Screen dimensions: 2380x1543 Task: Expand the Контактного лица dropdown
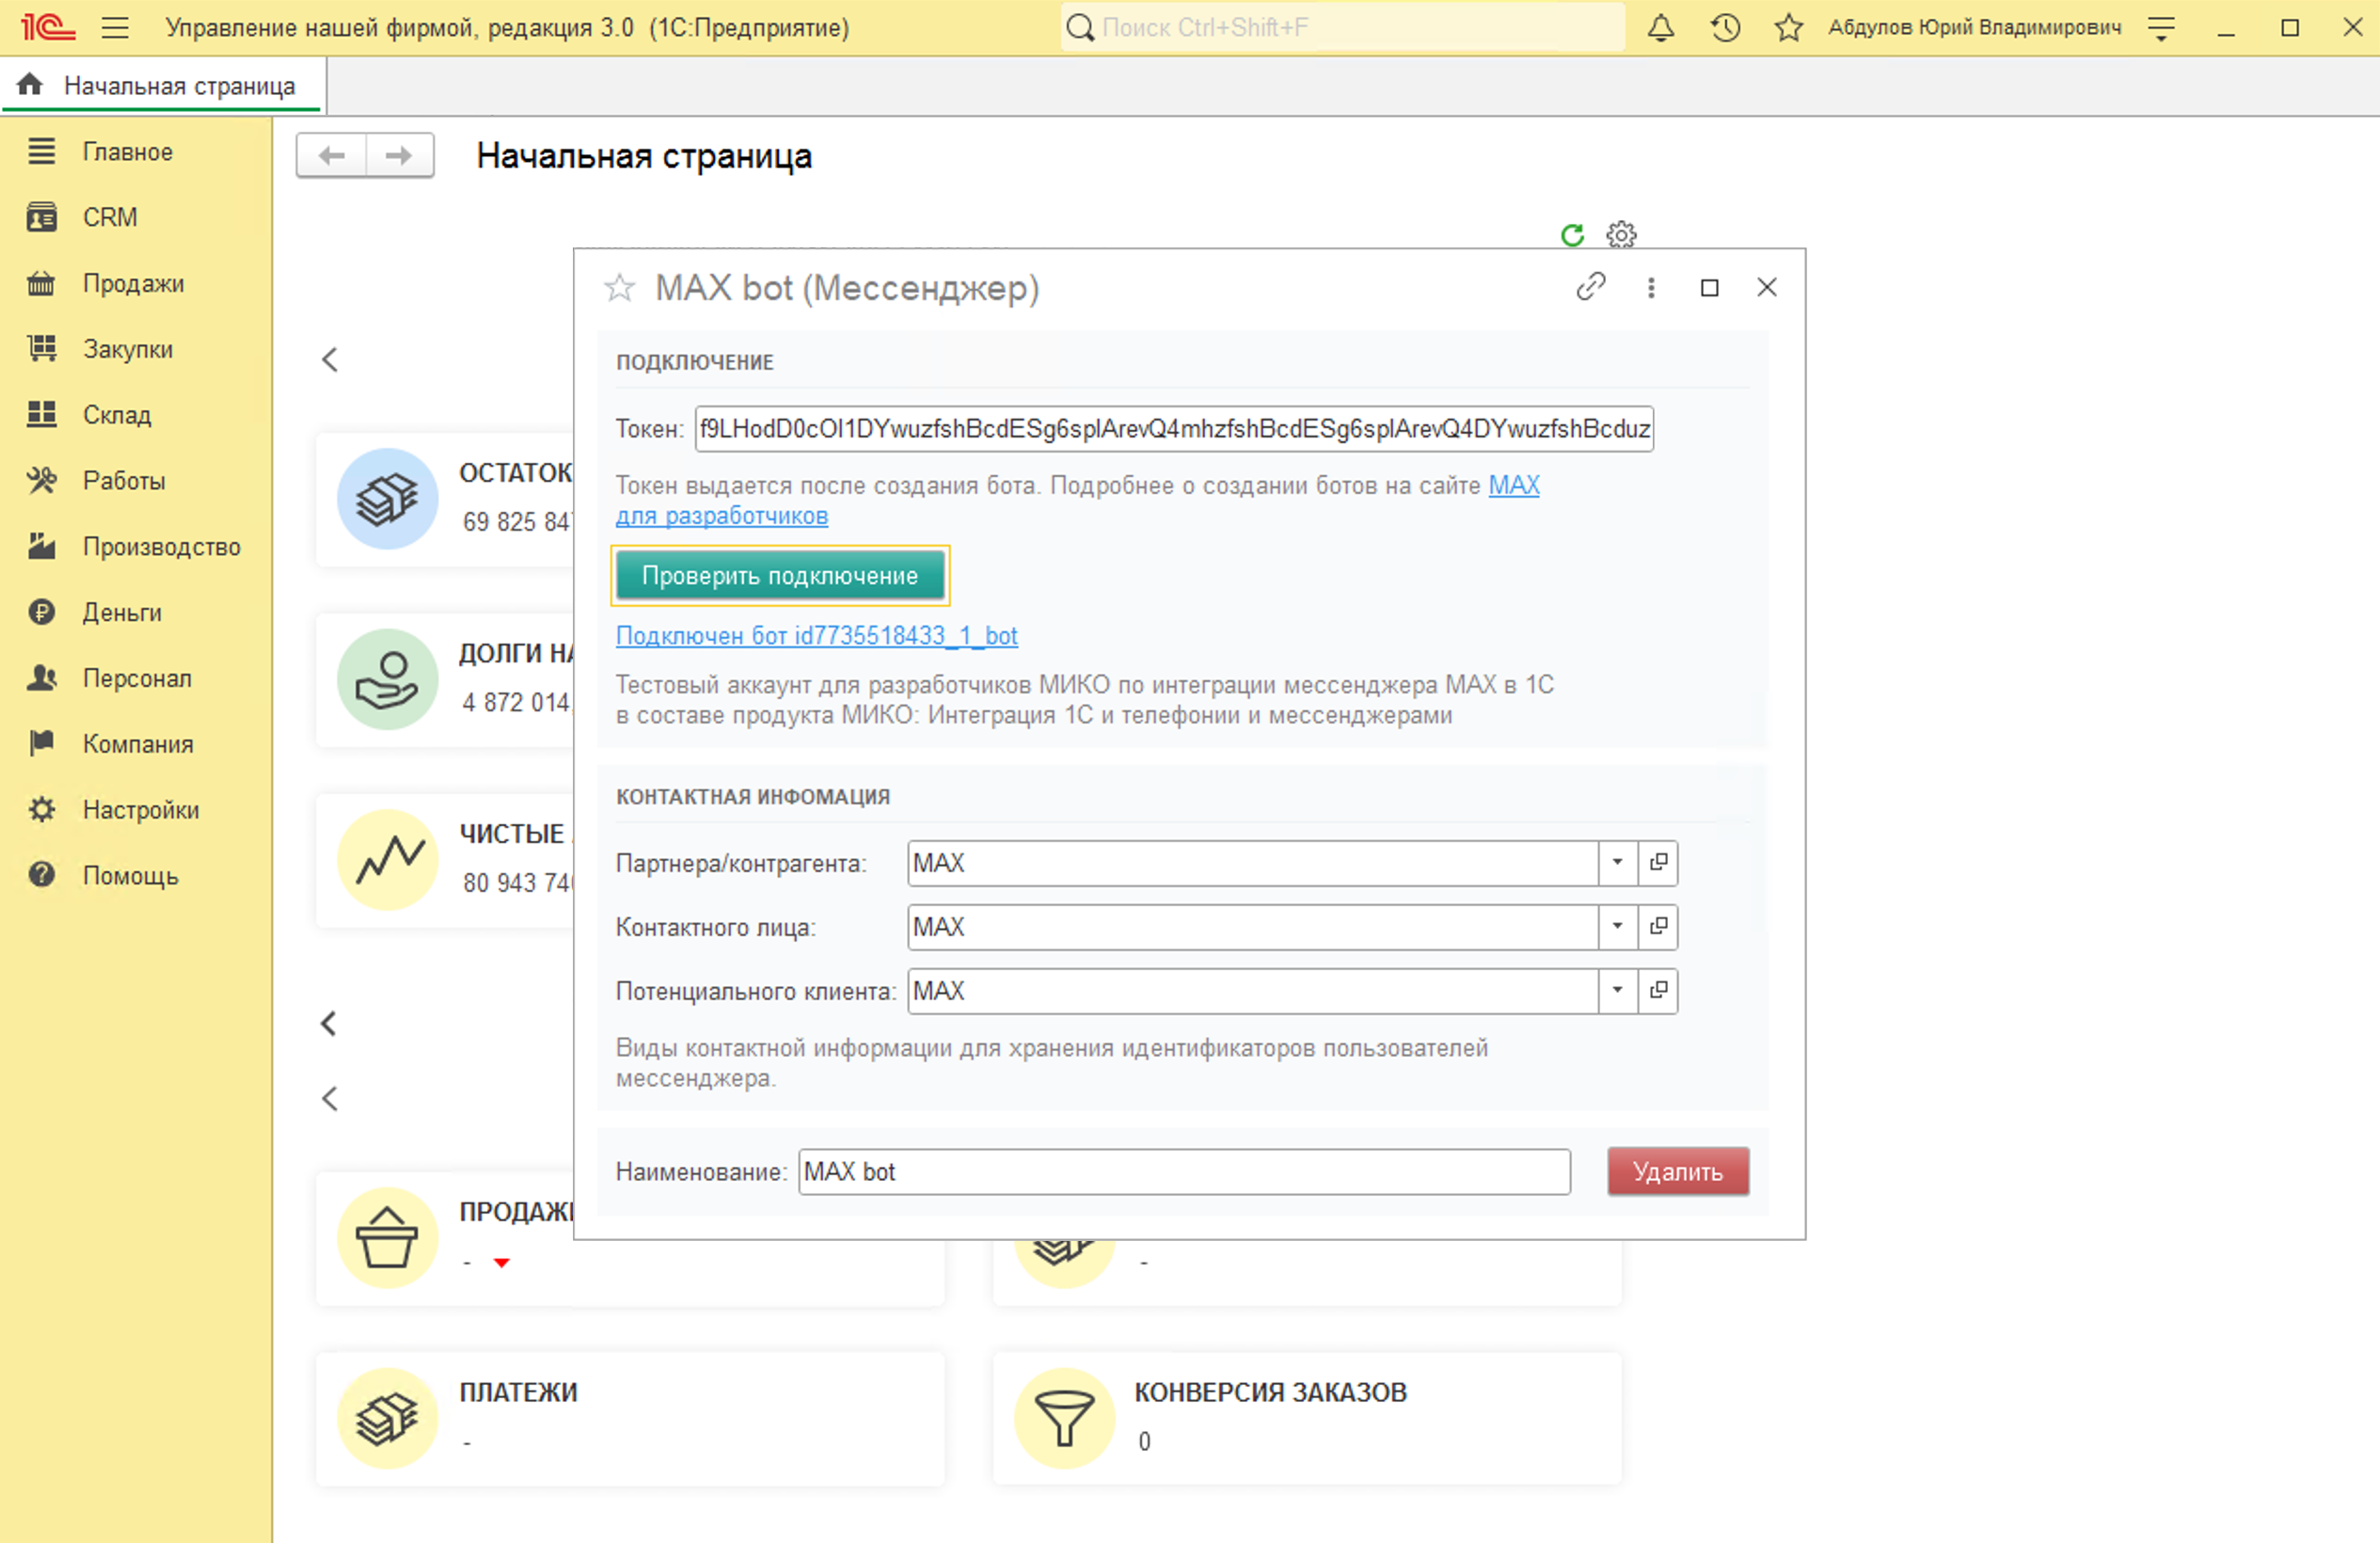click(x=1617, y=927)
